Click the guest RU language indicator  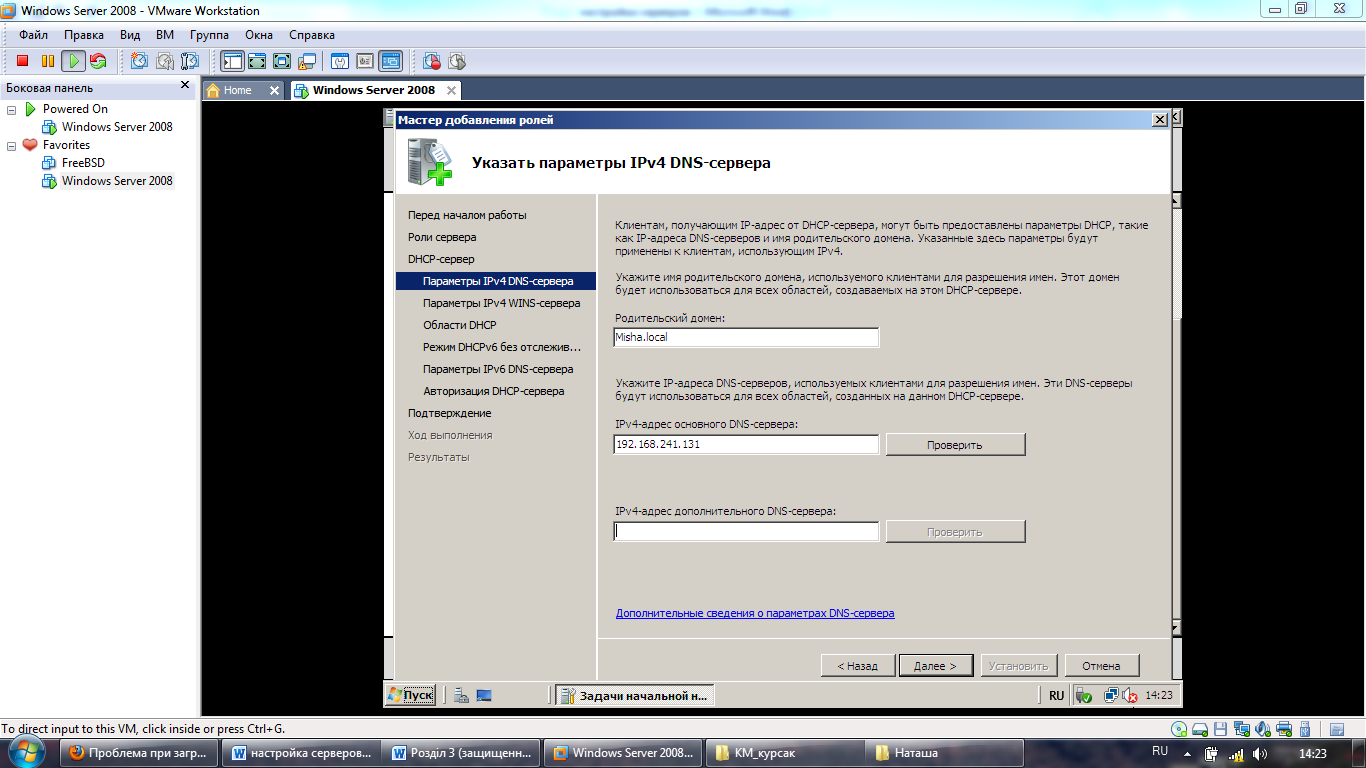[1057, 695]
